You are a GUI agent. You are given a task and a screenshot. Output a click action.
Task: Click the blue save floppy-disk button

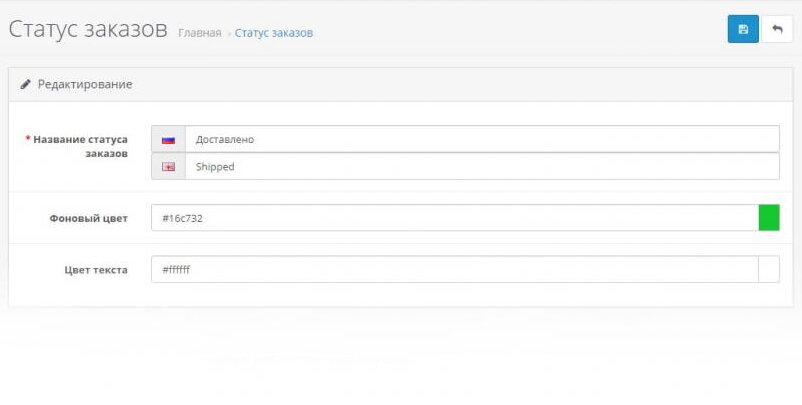pos(743,30)
